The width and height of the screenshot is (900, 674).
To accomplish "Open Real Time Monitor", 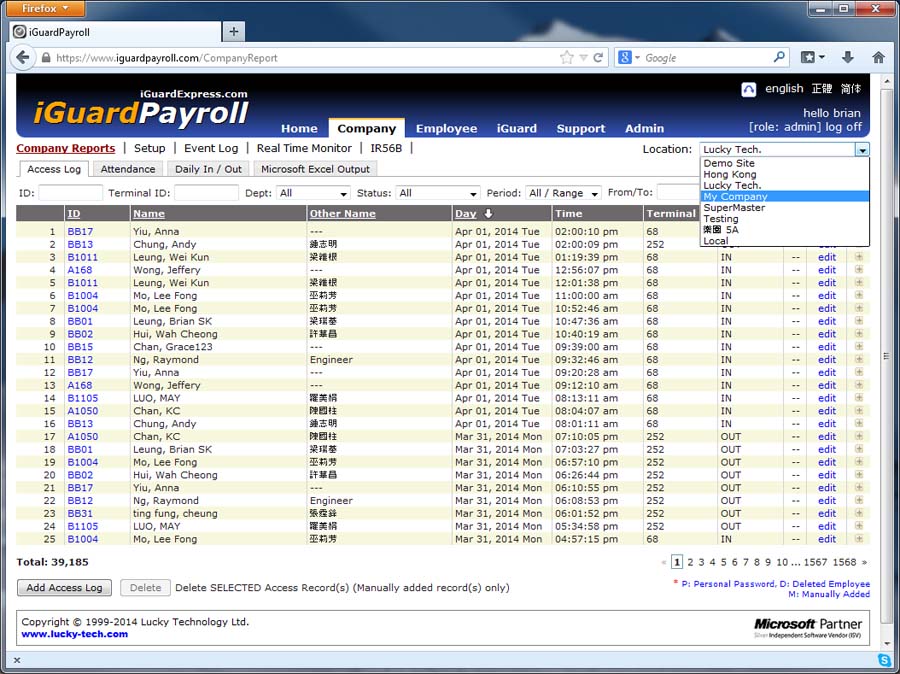I will [304, 148].
